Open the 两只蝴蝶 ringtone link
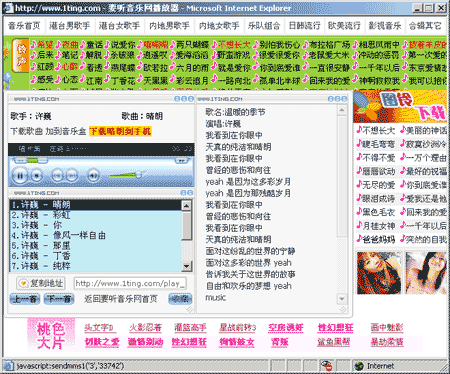 click(193, 44)
